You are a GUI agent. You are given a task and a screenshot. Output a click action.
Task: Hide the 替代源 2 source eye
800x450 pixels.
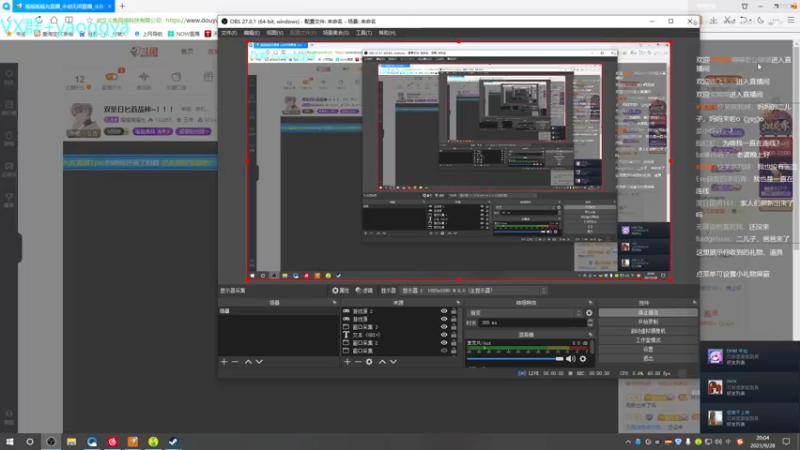coord(444,311)
